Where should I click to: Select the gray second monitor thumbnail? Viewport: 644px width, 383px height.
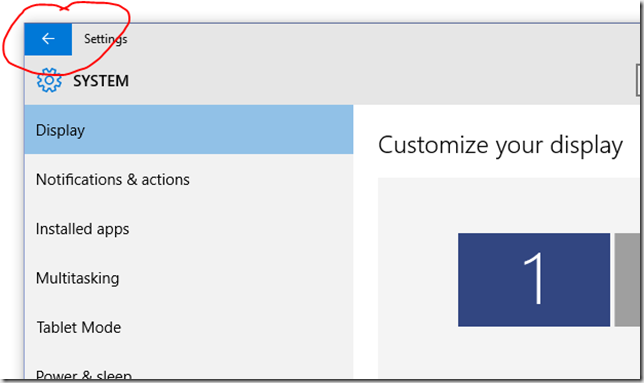[627, 280]
